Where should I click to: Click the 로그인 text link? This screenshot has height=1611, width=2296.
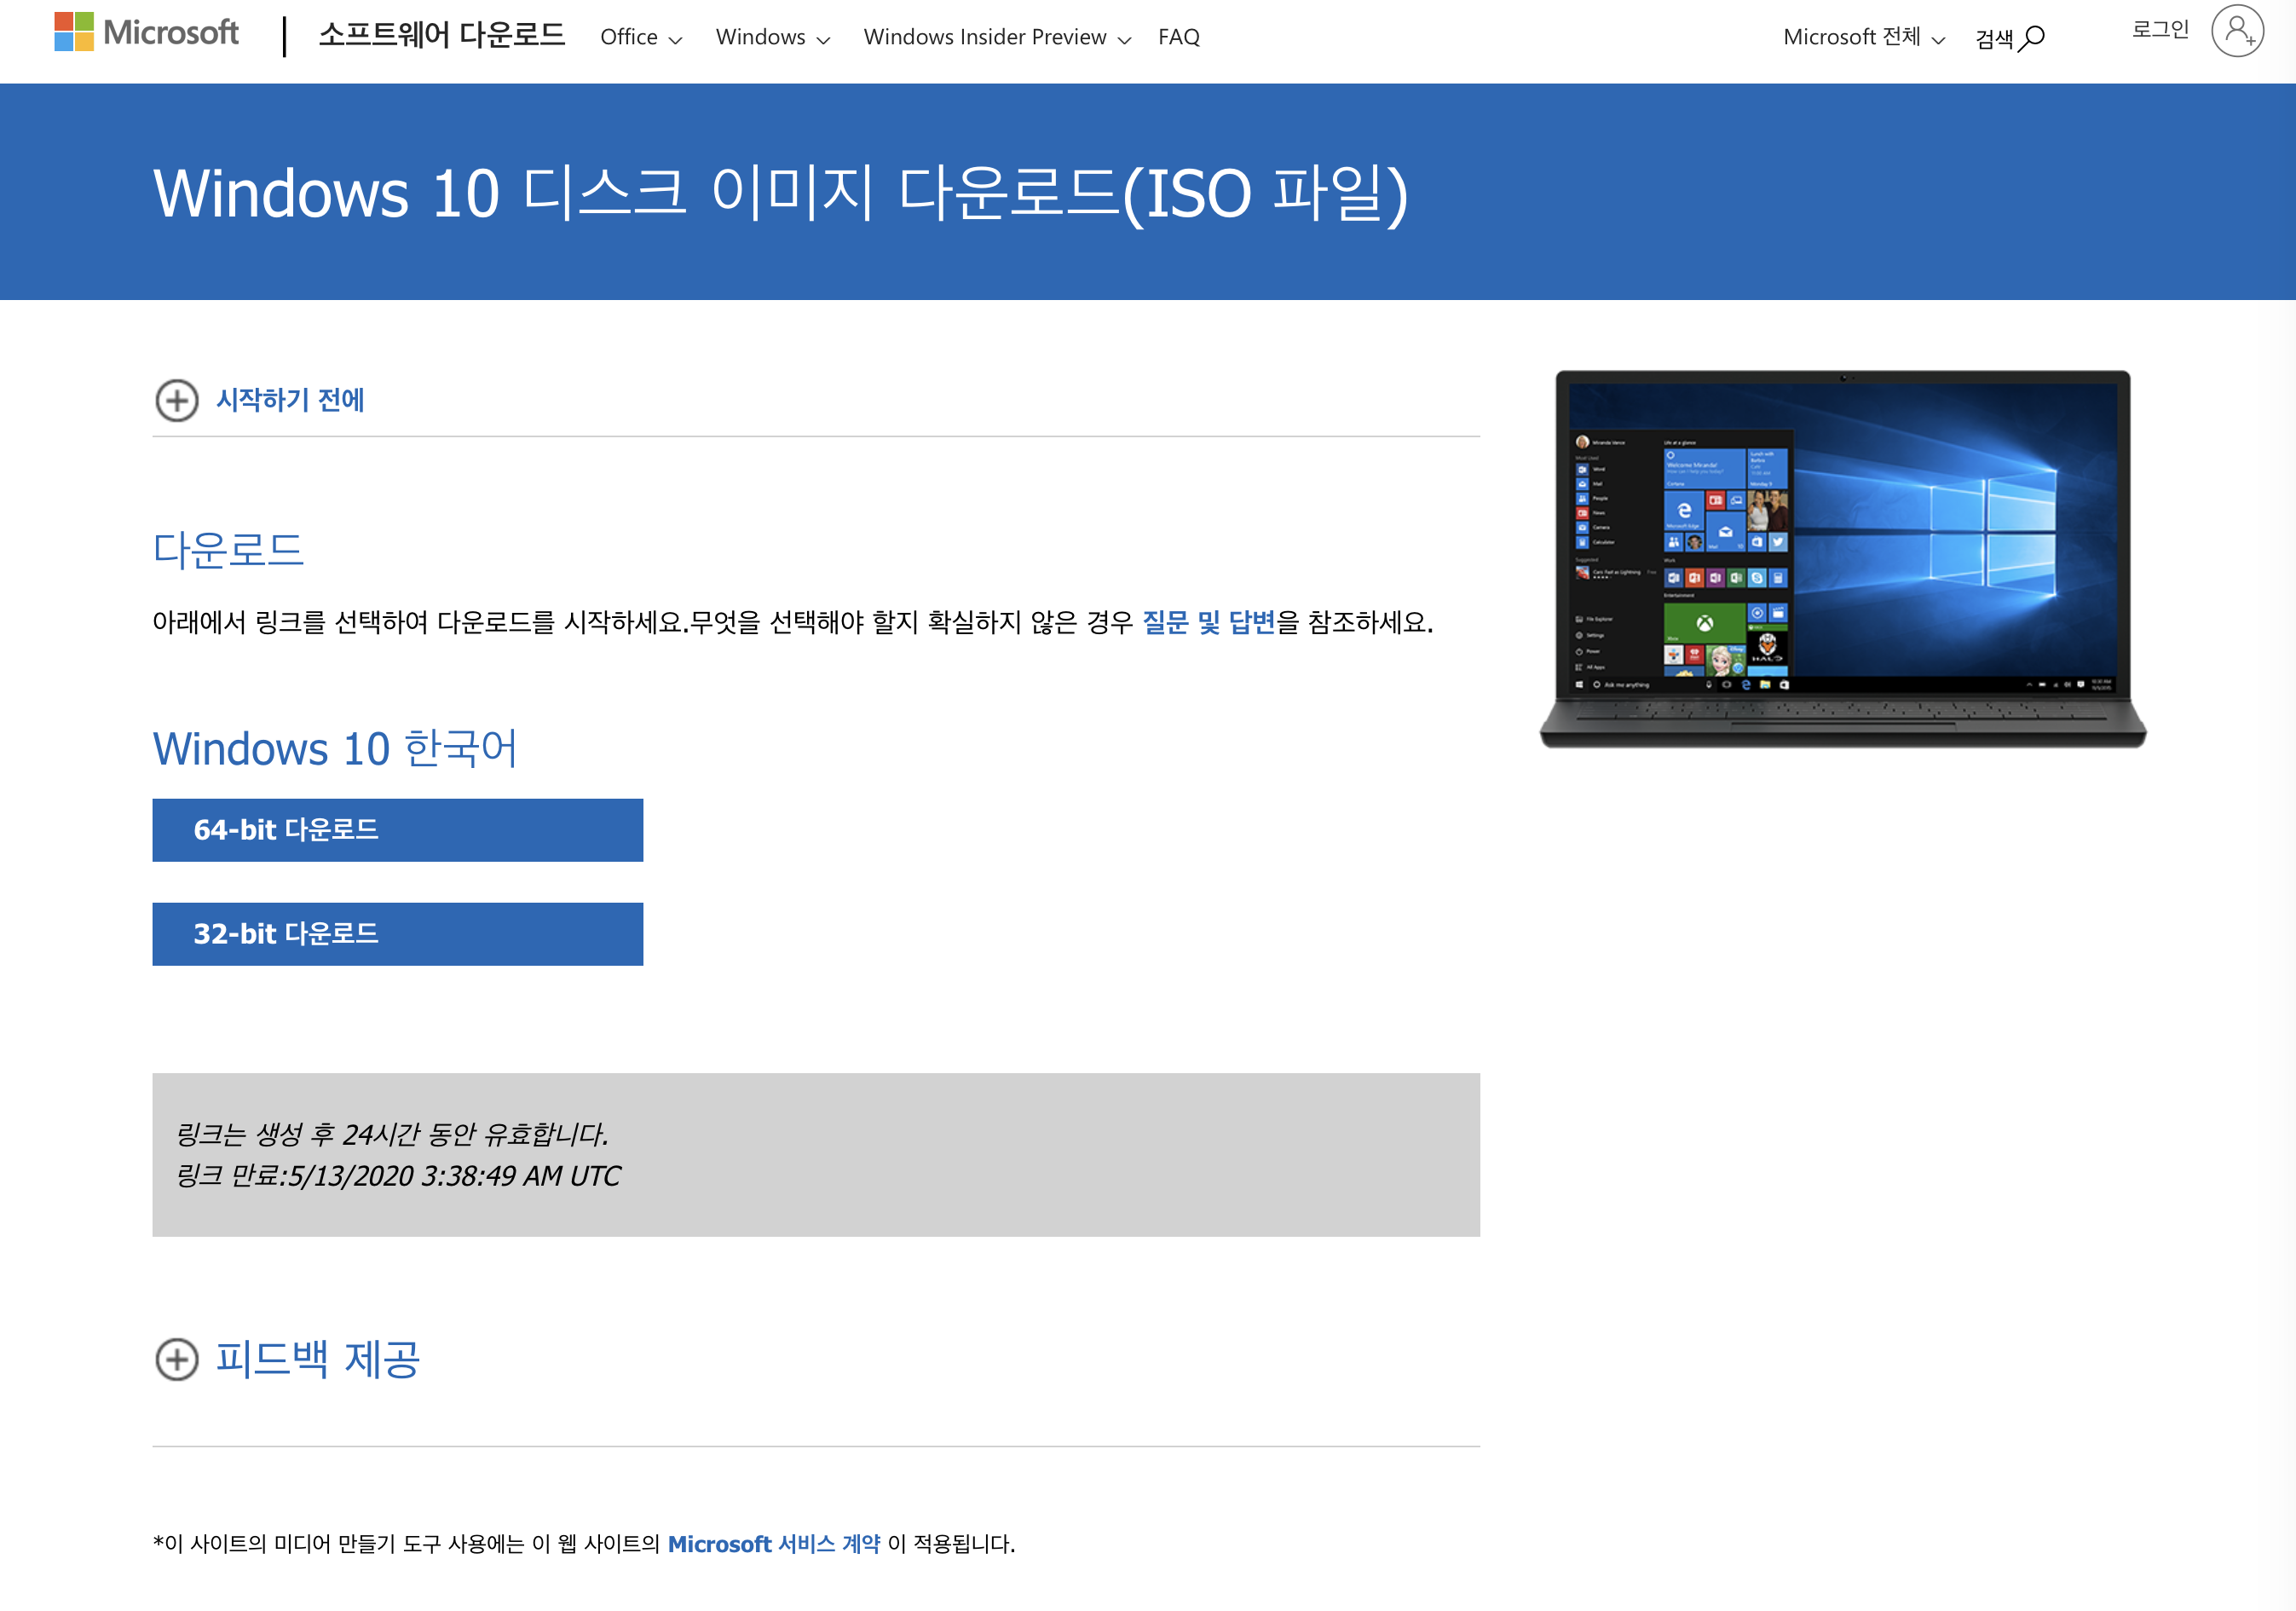2159,29
